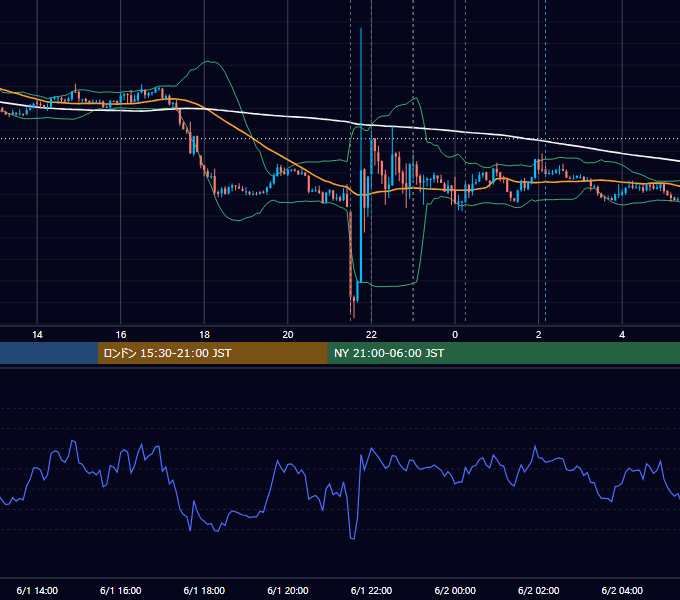Click the 6/1 16:00 date label
680x600 pixels.
pos(121,590)
